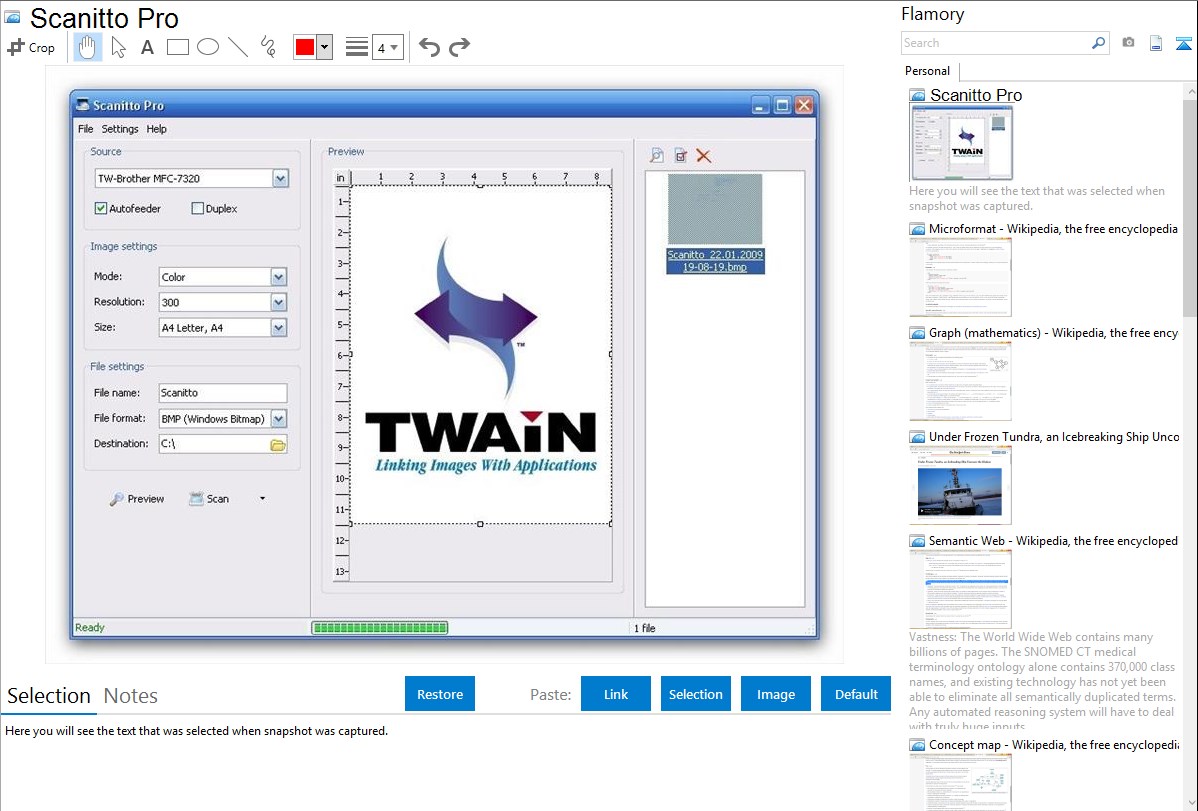Switch to the Notes tab

131,696
